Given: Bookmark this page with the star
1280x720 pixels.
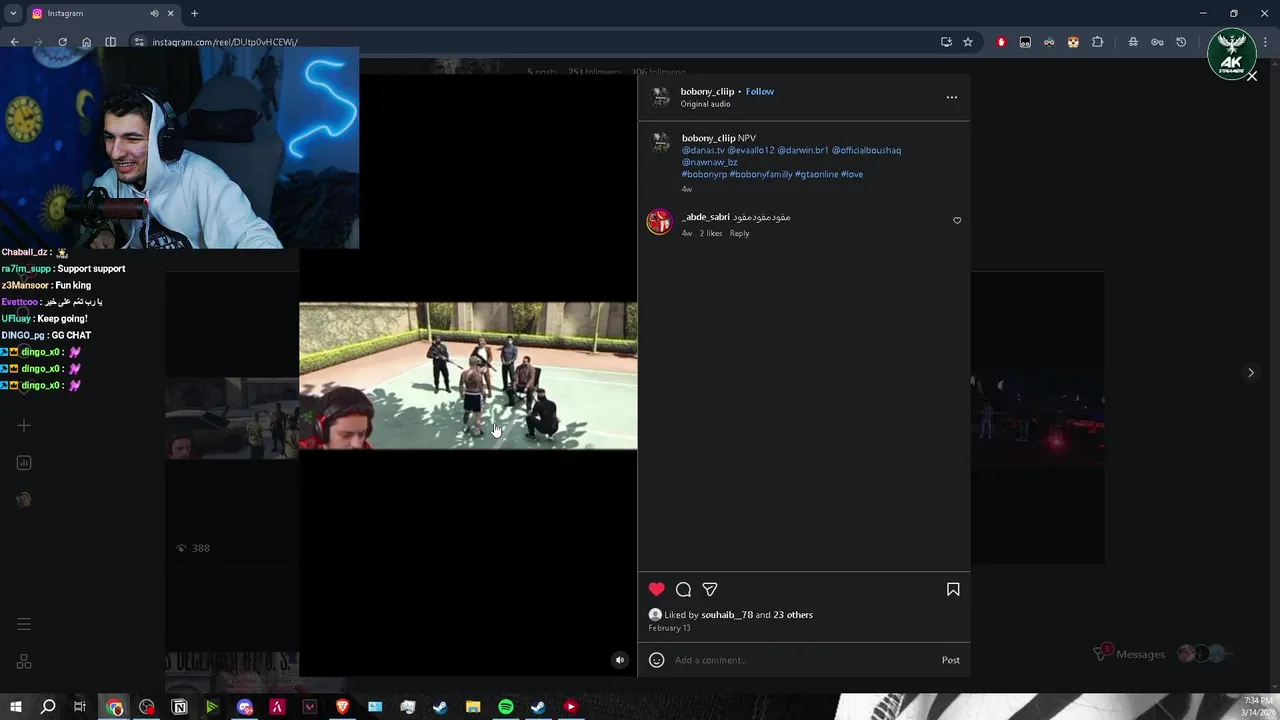Looking at the screenshot, I should (x=968, y=42).
